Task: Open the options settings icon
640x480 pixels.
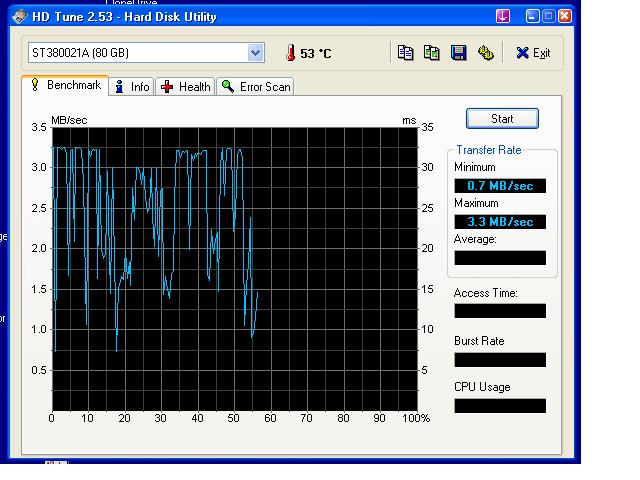Action: click(486, 53)
